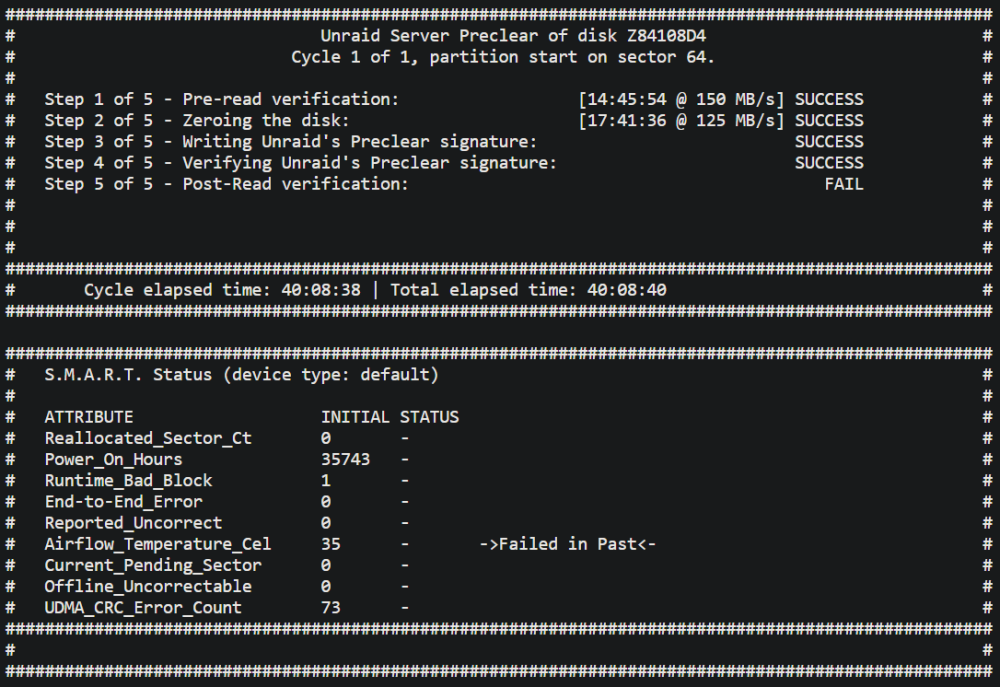This screenshot has height=687, width=1000.
Task: Click the Current_Pending_Sector attribute name
Action: 153,566
